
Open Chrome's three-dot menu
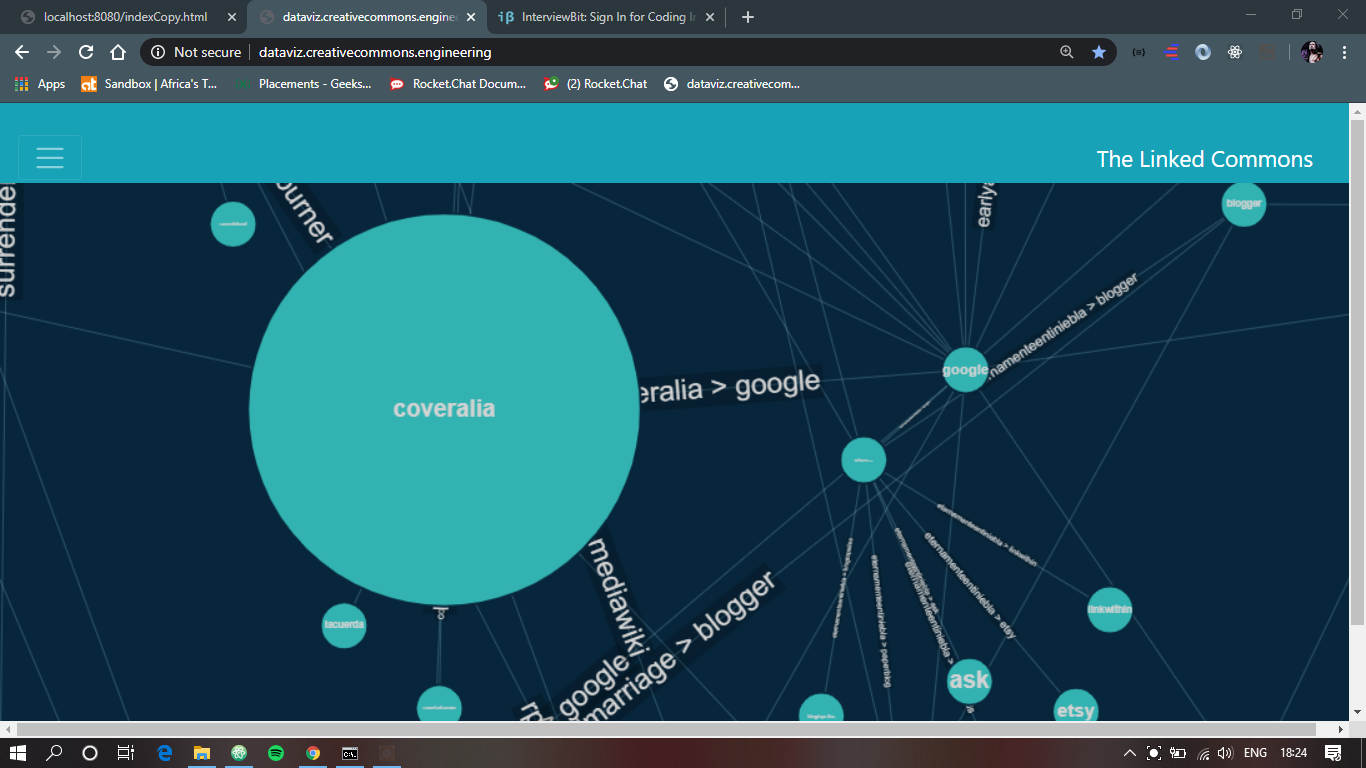coord(1344,52)
